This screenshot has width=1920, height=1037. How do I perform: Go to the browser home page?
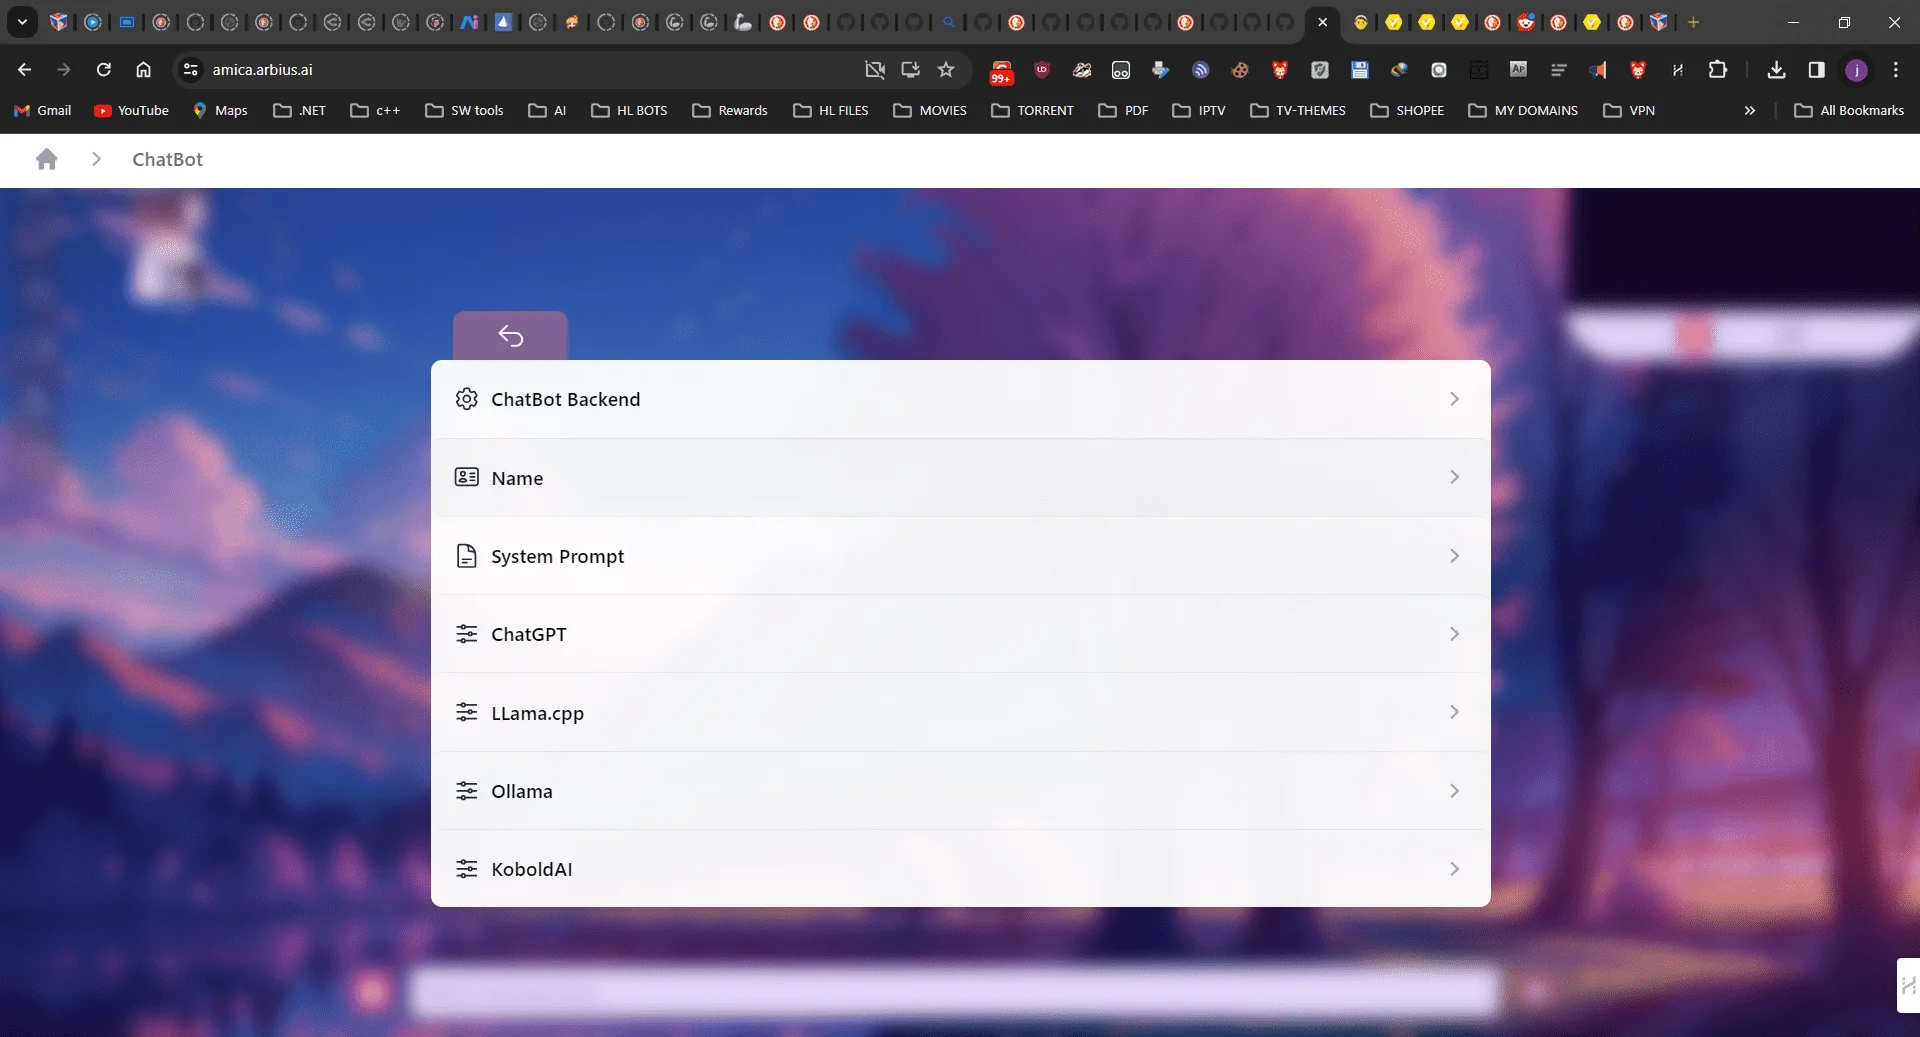tap(144, 69)
